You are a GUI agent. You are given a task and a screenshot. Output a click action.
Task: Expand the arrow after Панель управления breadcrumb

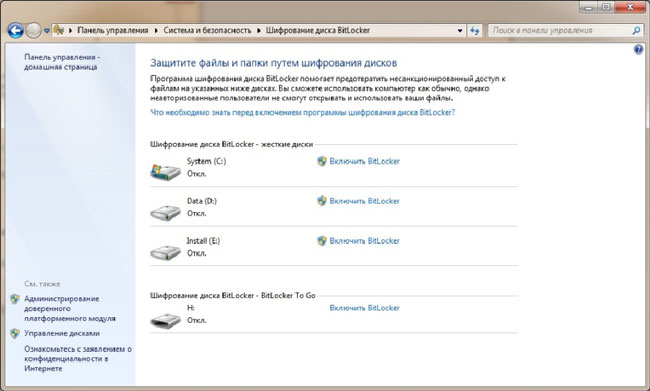click(156, 31)
